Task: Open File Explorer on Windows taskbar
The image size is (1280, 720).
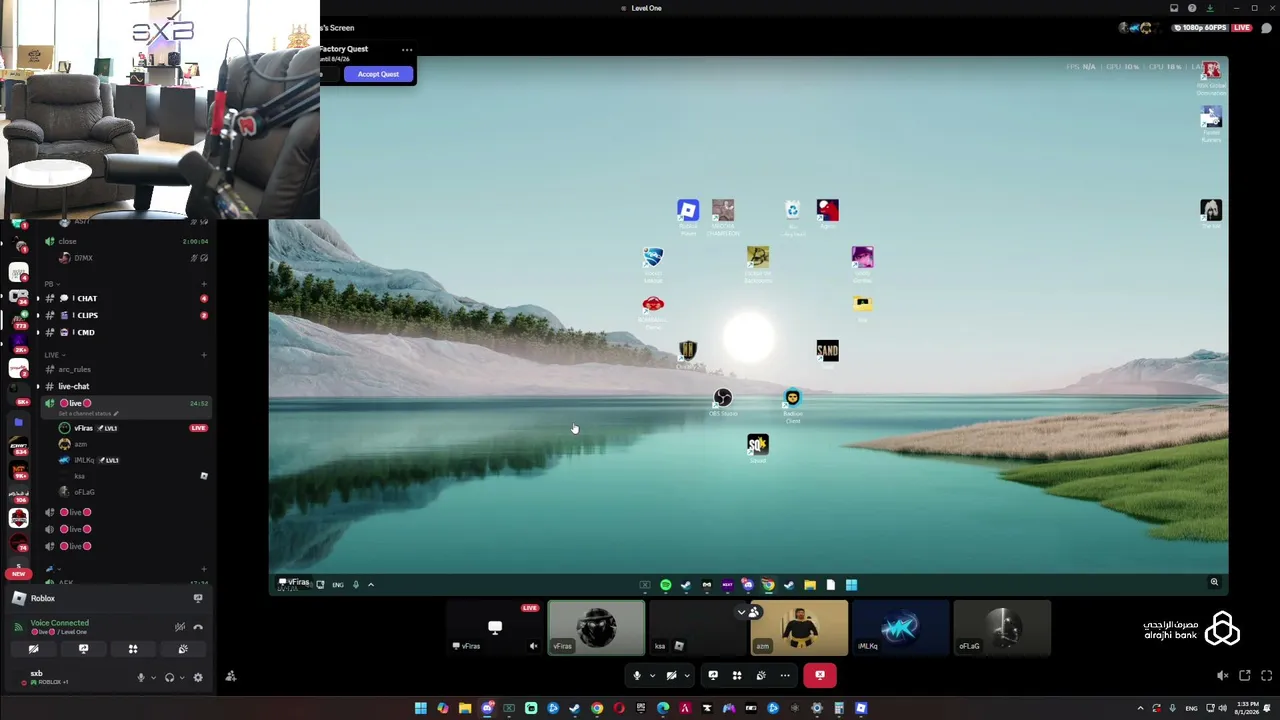Action: [x=465, y=708]
